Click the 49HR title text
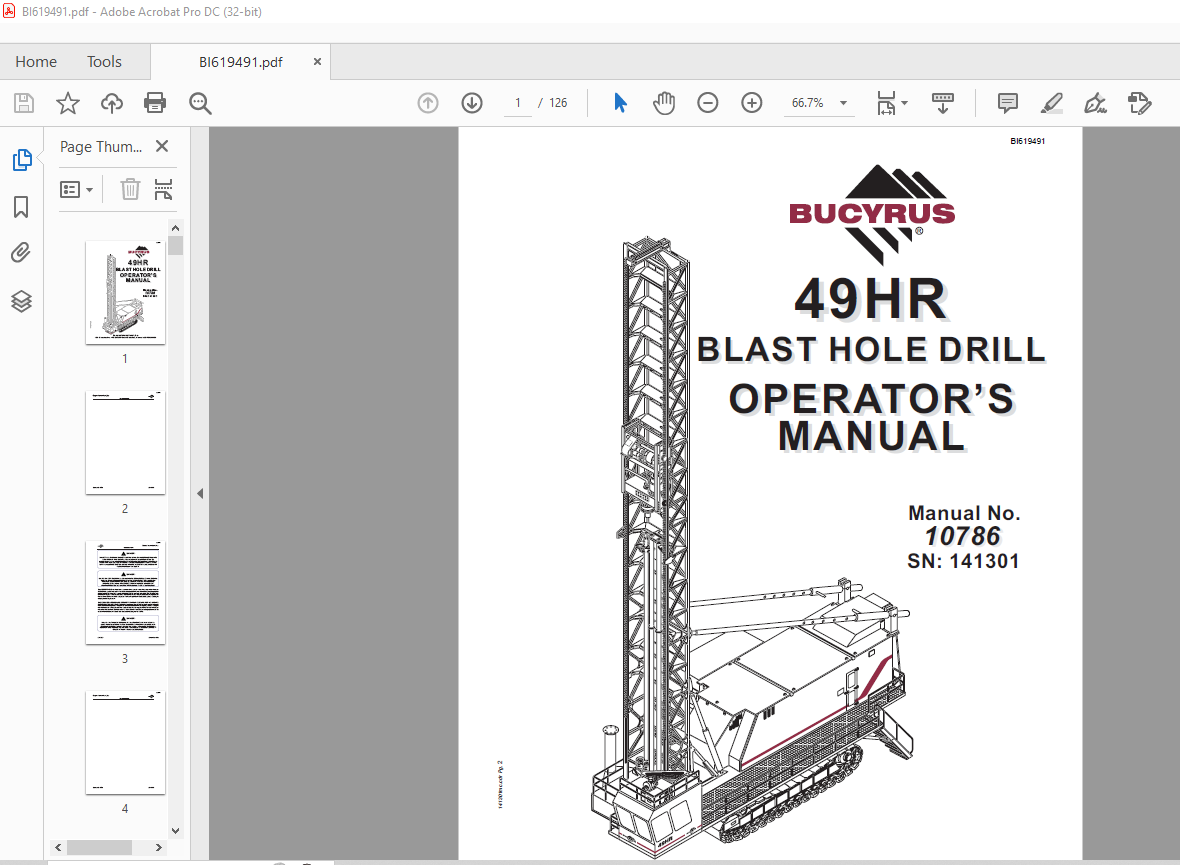This screenshot has width=1180, height=865. [871, 299]
